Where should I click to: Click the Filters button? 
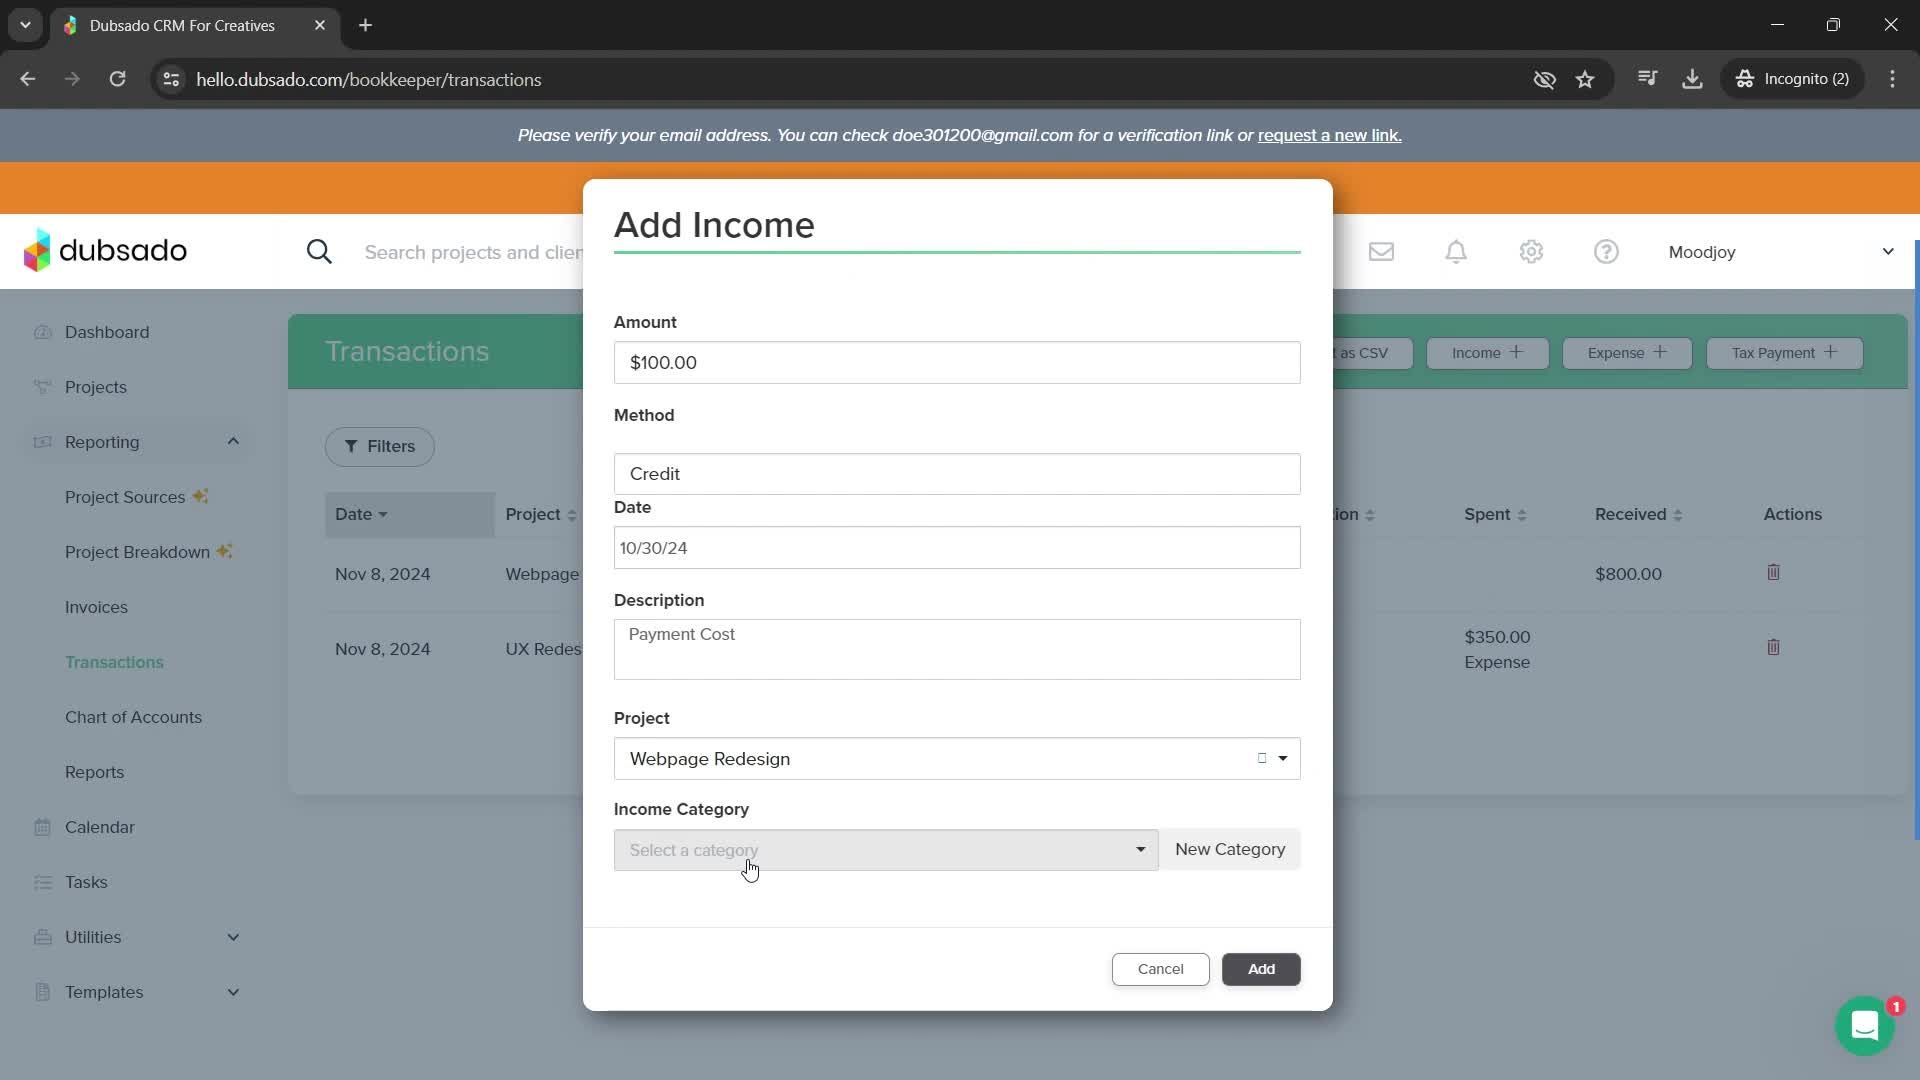[379, 446]
